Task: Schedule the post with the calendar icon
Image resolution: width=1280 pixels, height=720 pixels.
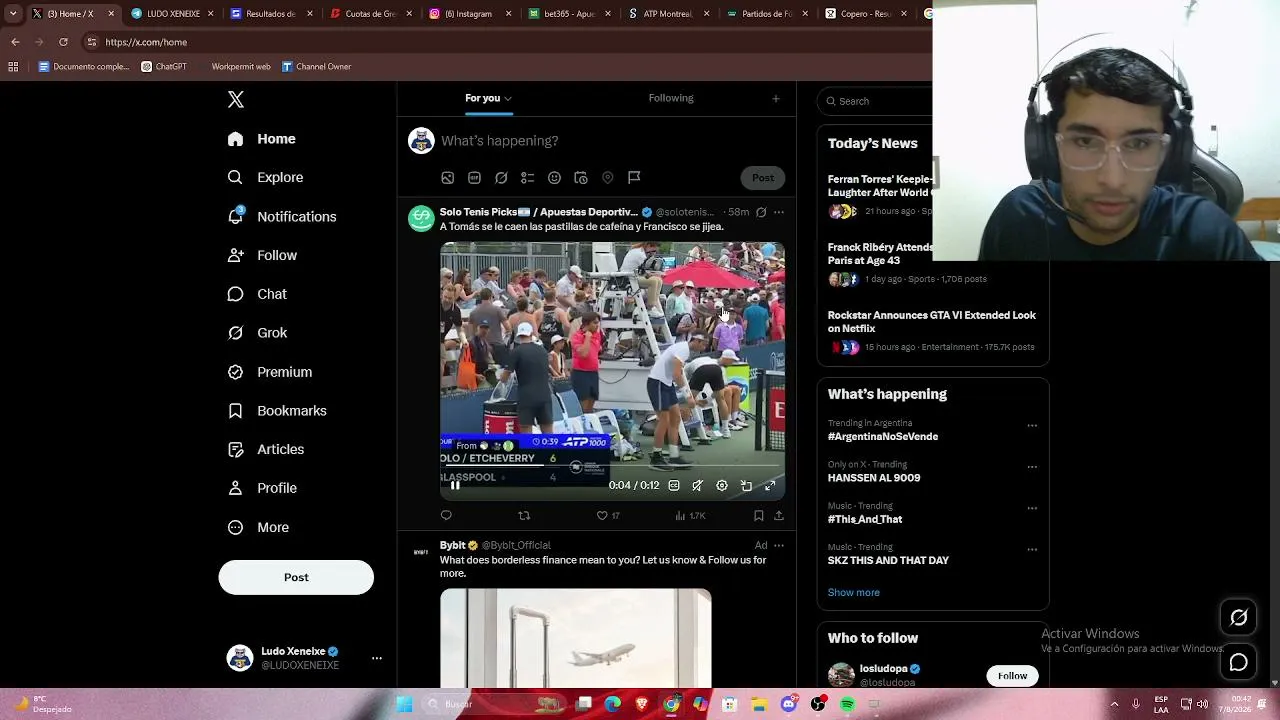Action: pos(581,178)
